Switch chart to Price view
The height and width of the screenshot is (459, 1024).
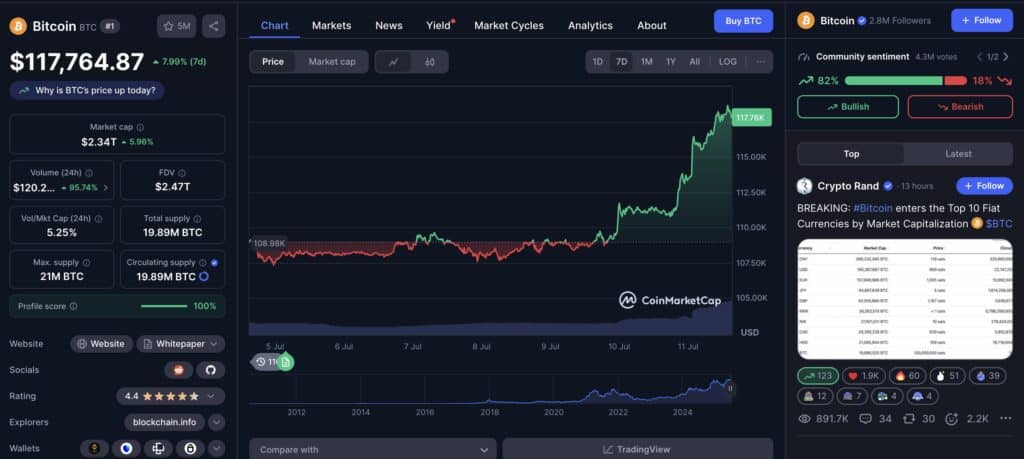pos(273,62)
